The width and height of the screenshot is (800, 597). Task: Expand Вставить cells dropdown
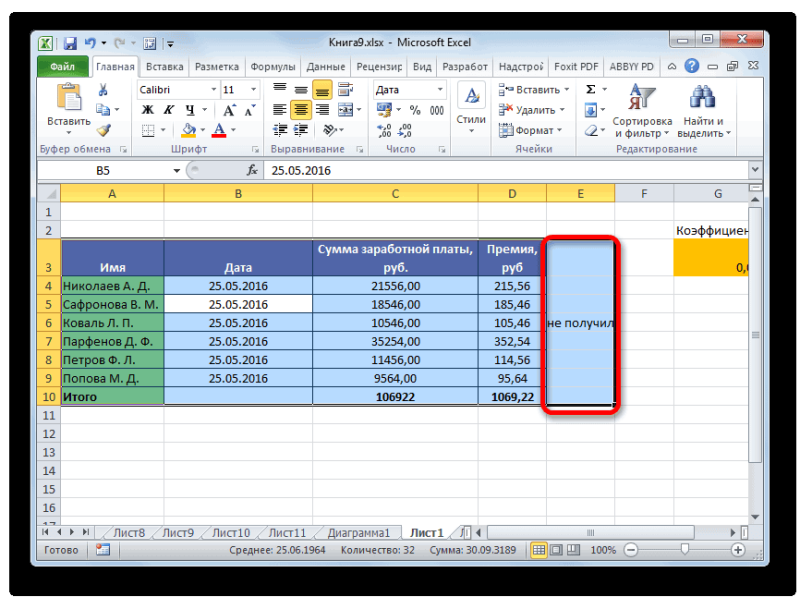[x=567, y=90]
